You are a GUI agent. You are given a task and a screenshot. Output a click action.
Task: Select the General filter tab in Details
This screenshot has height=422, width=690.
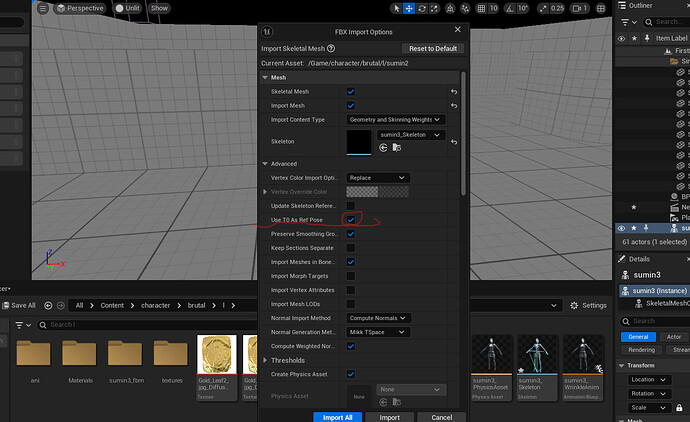pos(638,337)
